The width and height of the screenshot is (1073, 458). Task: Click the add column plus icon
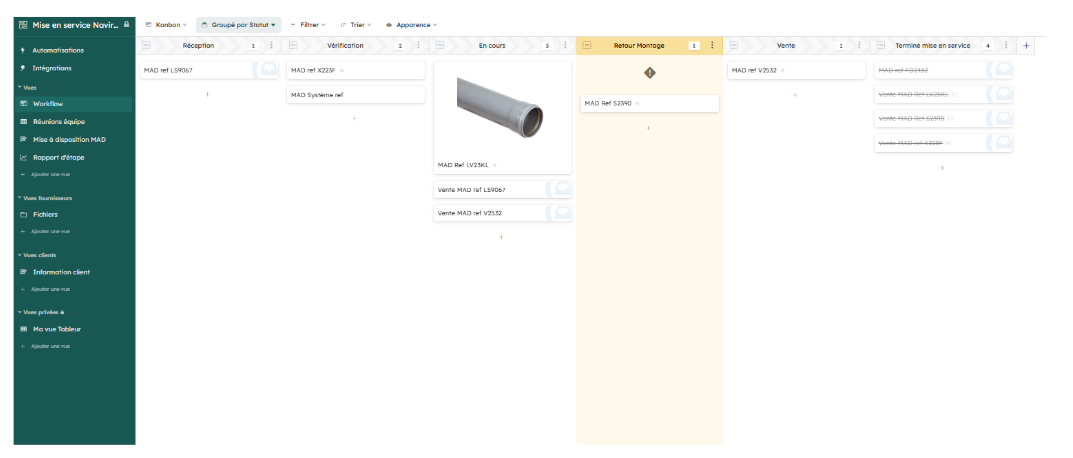(x=1026, y=45)
